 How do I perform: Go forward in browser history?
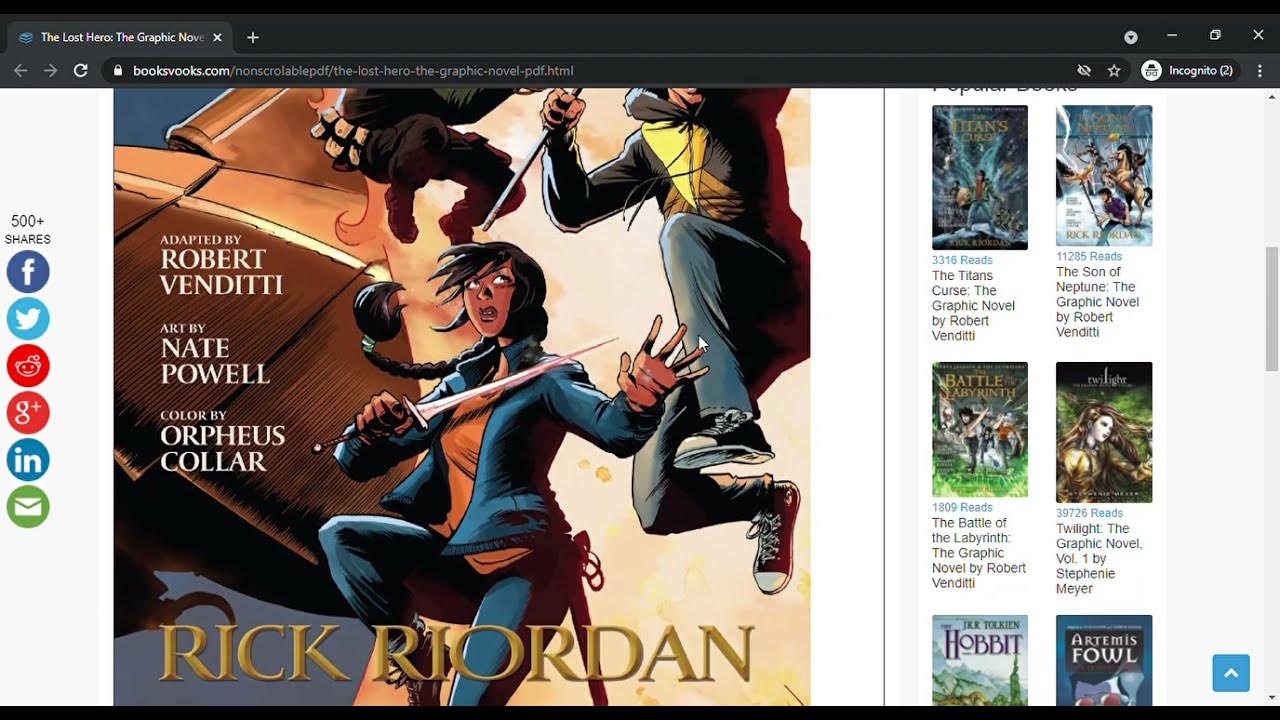coord(50,71)
